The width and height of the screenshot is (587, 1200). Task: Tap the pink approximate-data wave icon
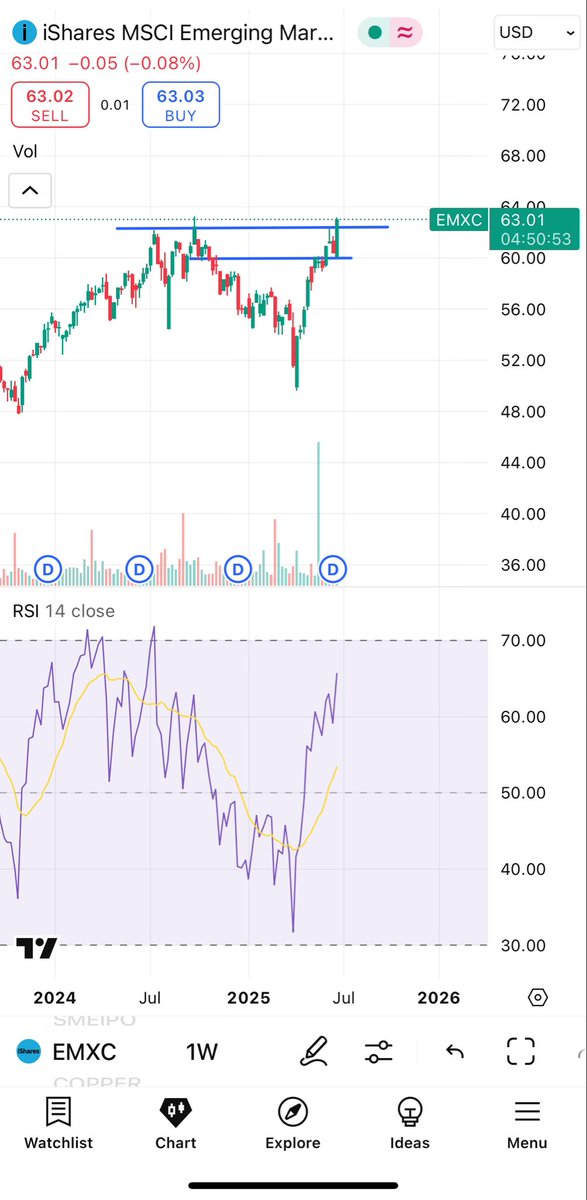pyautogui.click(x=405, y=33)
